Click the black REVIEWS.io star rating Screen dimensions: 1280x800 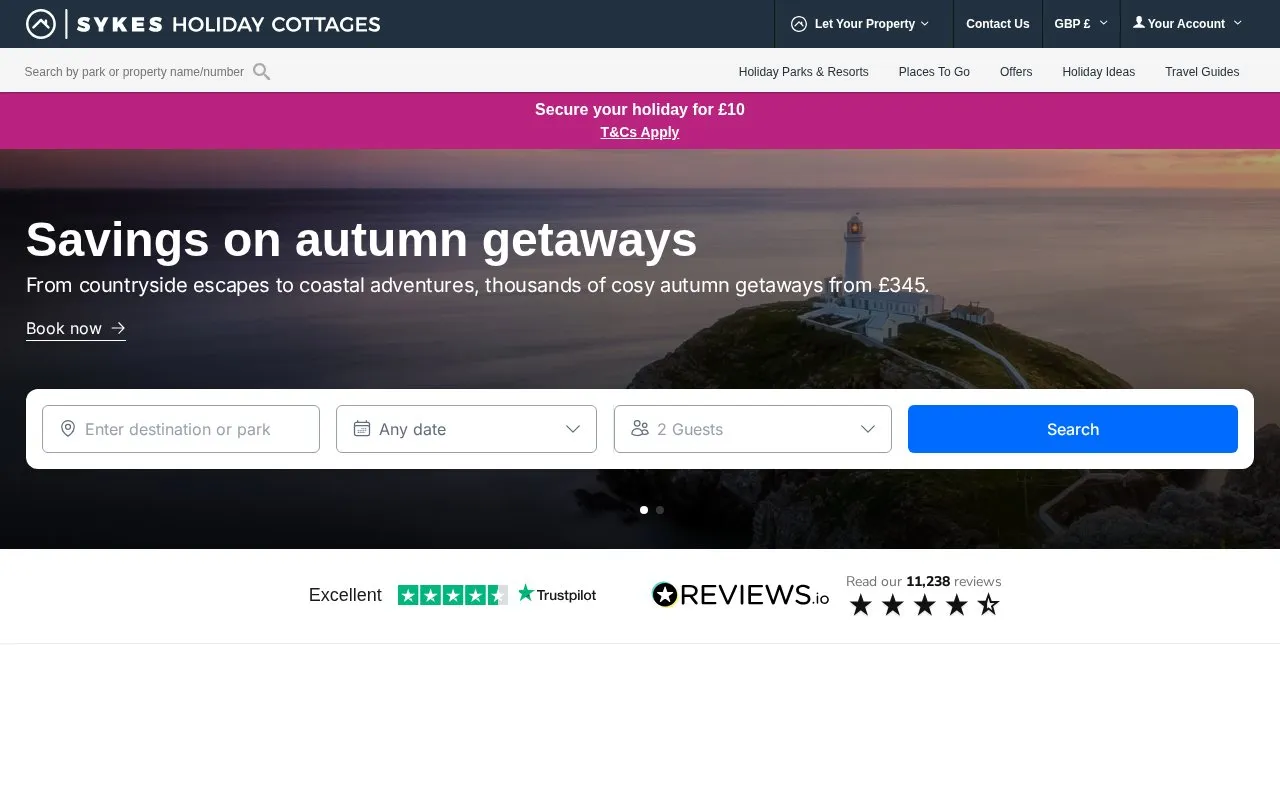pos(924,605)
